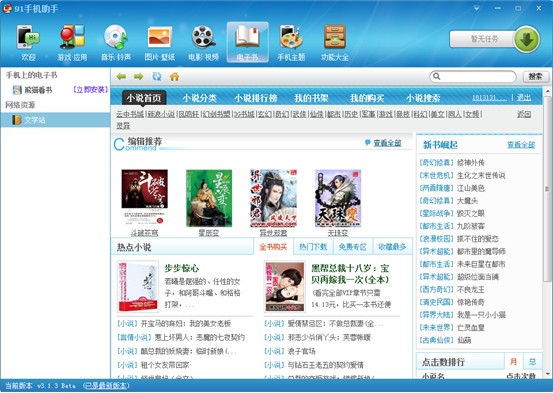Click 查看全部 in the 编辑推荐 header

pos(387,143)
